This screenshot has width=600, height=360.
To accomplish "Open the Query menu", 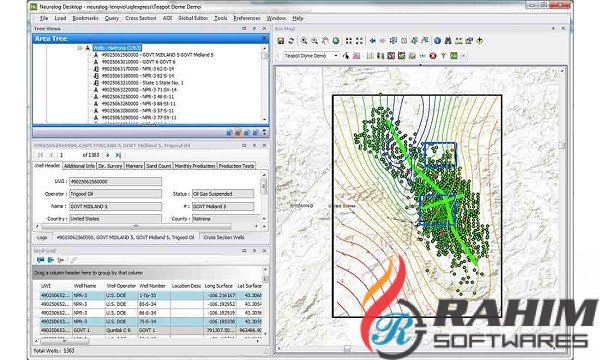I will (x=112, y=18).
